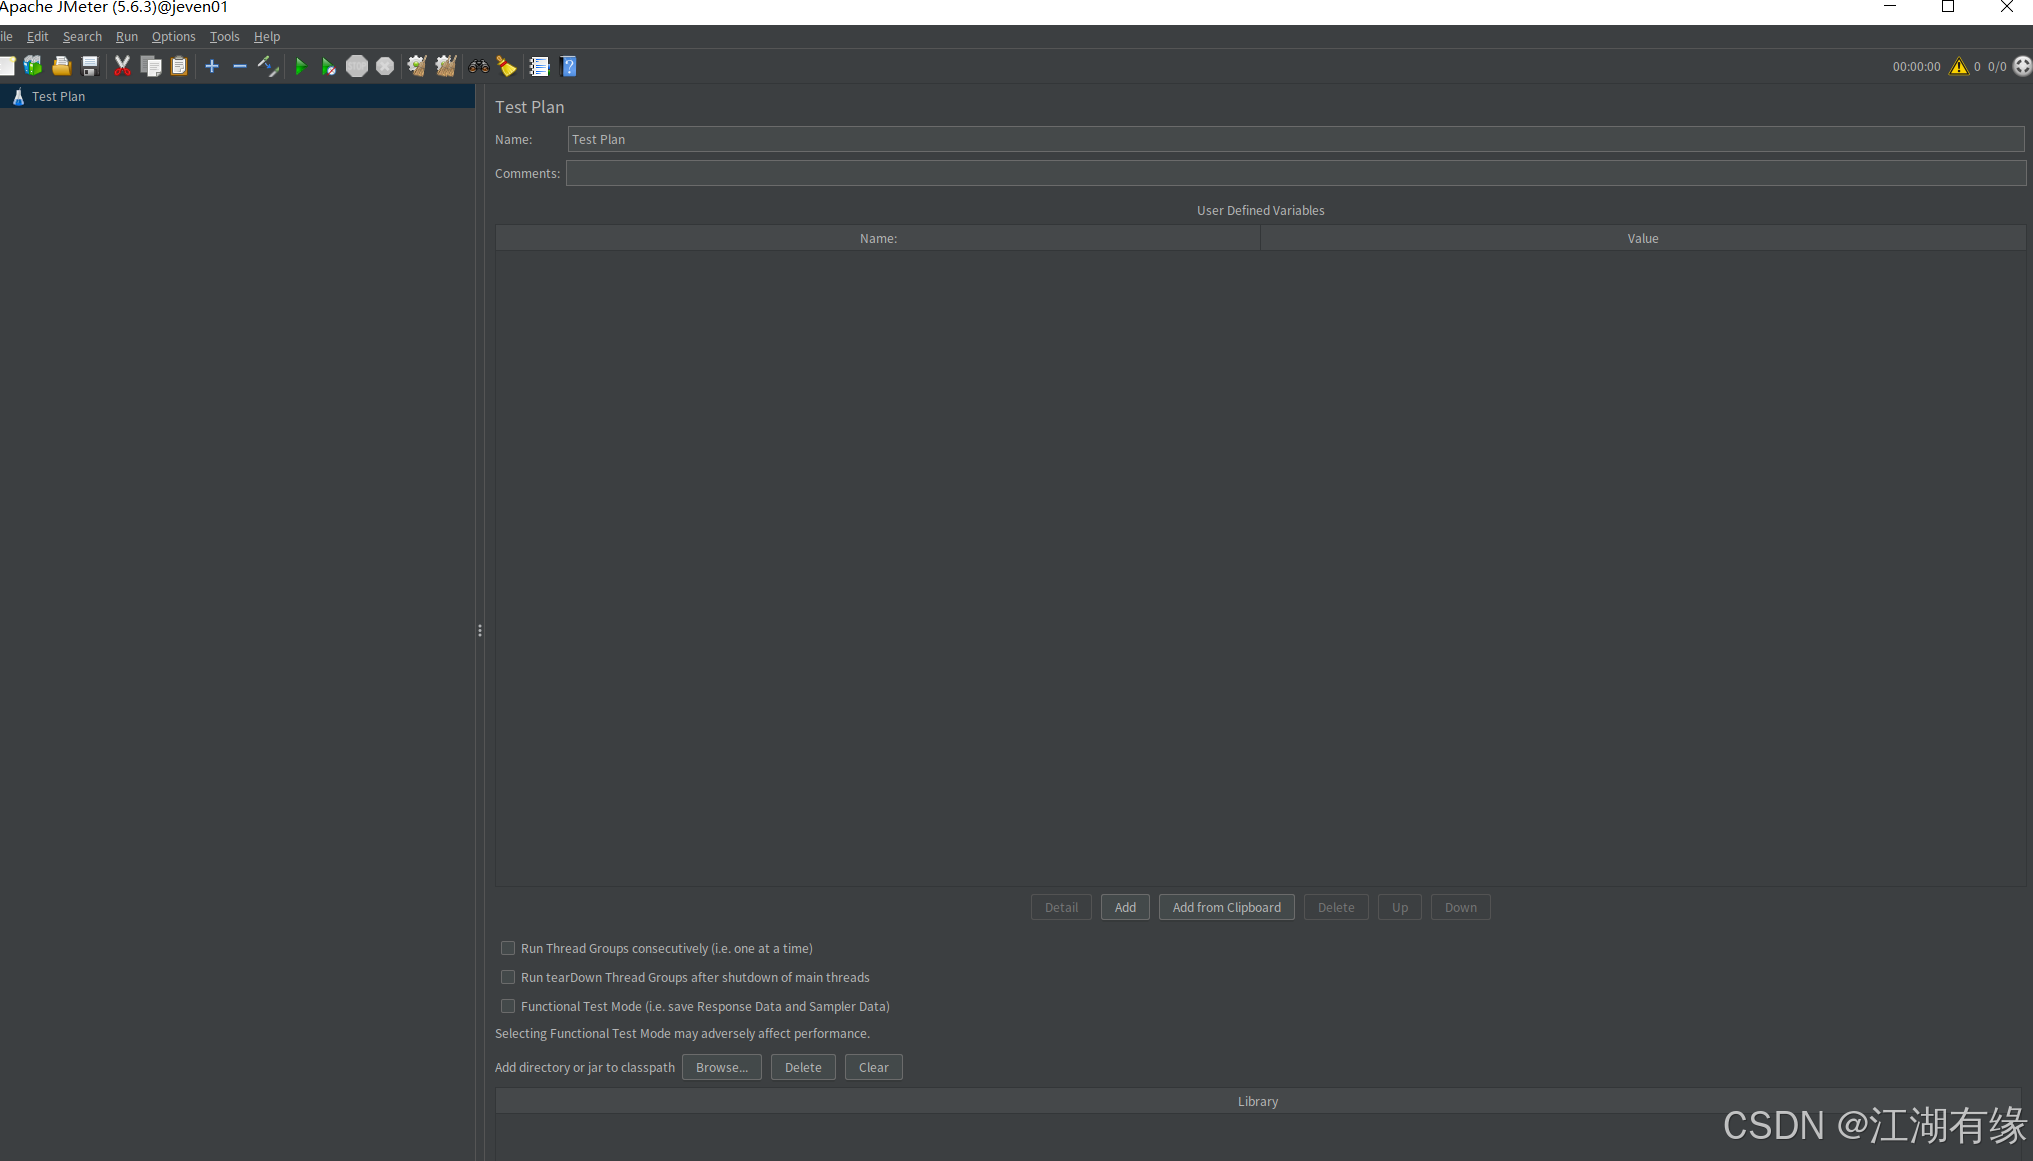Click Browse... for classpath
The width and height of the screenshot is (2033, 1161).
721,1067
